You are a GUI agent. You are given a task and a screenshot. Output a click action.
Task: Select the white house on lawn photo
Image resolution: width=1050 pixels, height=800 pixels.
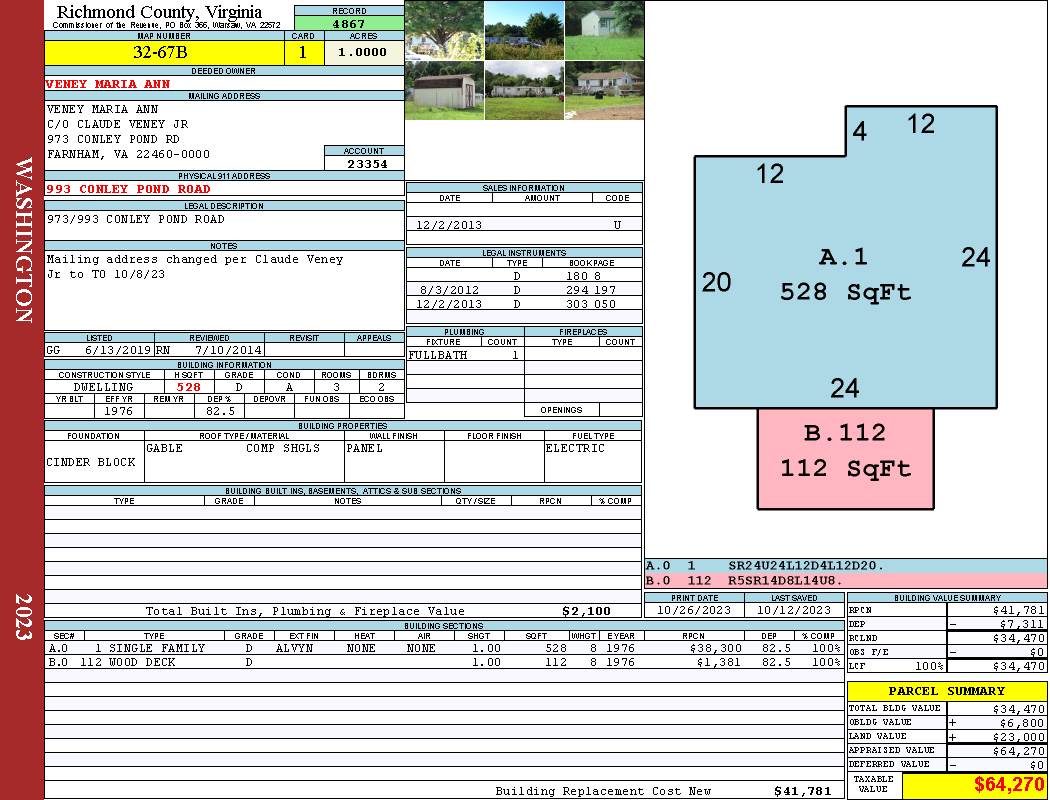point(605,30)
